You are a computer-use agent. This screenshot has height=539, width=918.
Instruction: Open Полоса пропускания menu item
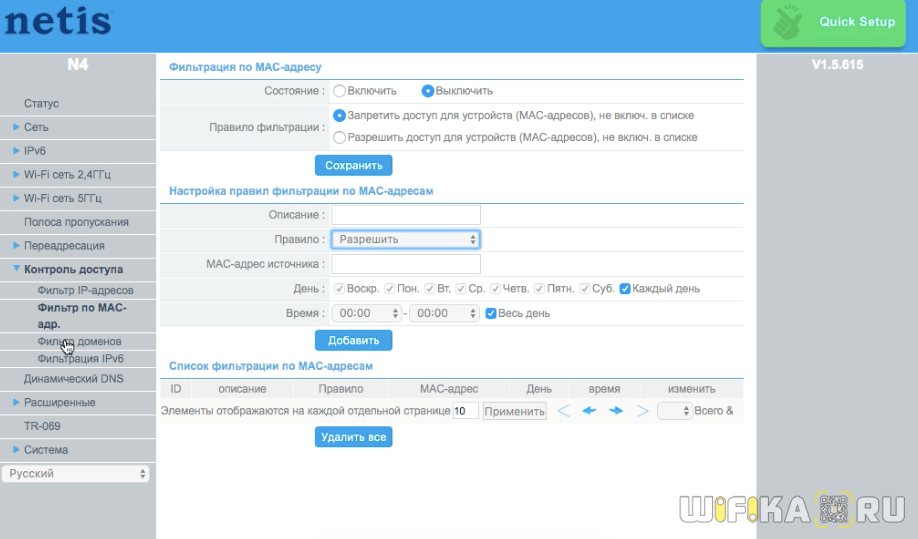pyautogui.click(x=78, y=222)
